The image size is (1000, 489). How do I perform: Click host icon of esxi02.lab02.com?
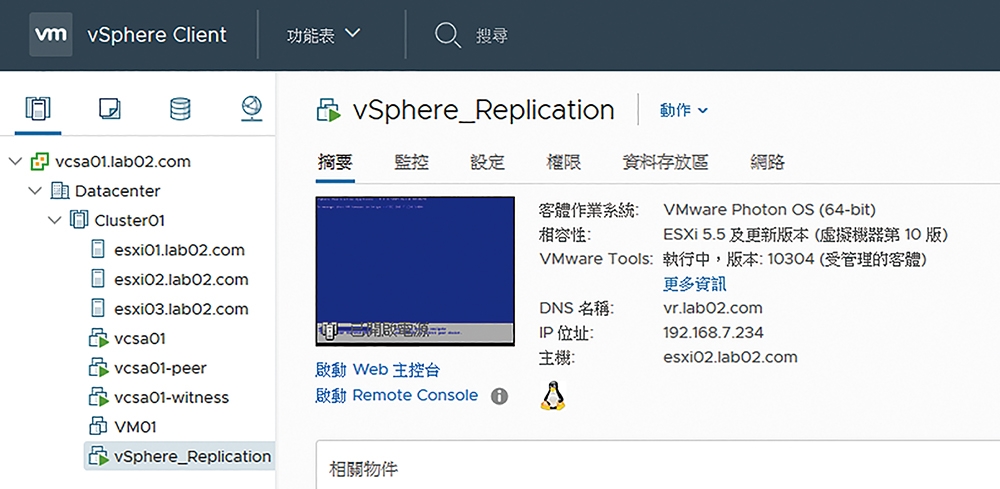[x=98, y=279]
